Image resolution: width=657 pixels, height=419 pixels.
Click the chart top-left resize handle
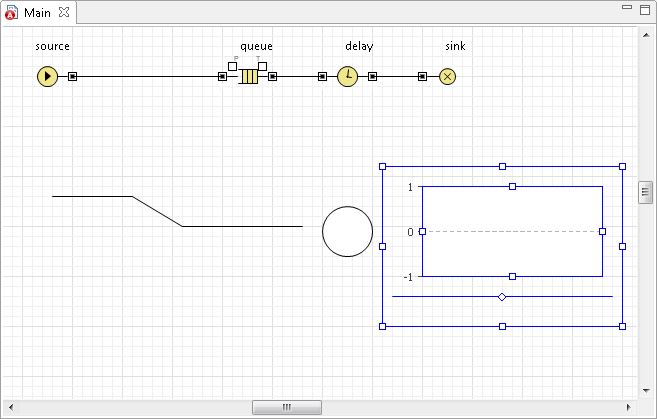pyautogui.click(x=382, y=167)
